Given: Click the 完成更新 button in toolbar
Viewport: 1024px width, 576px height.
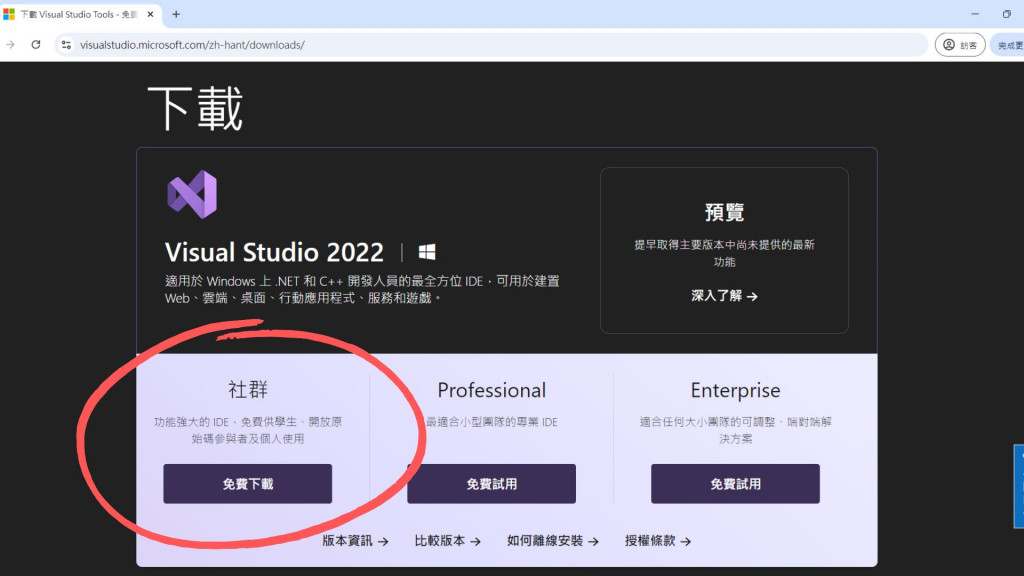Looking at the screenshot, I should tap(1009, 44).
